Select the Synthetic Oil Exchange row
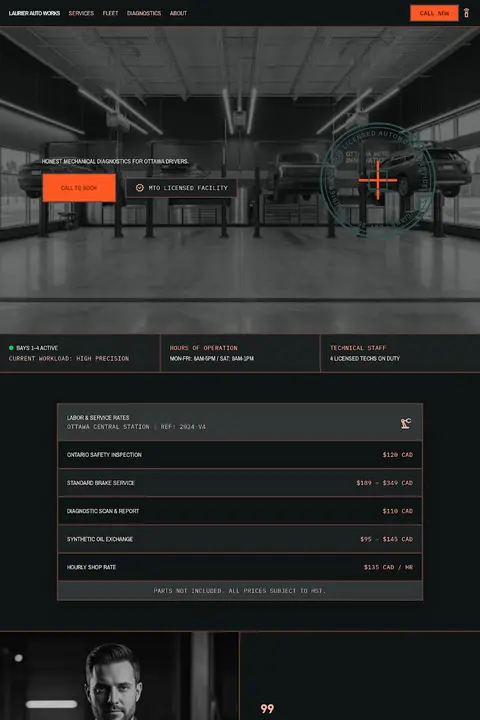This screenshot has width=480, height=720. [240, 539]
